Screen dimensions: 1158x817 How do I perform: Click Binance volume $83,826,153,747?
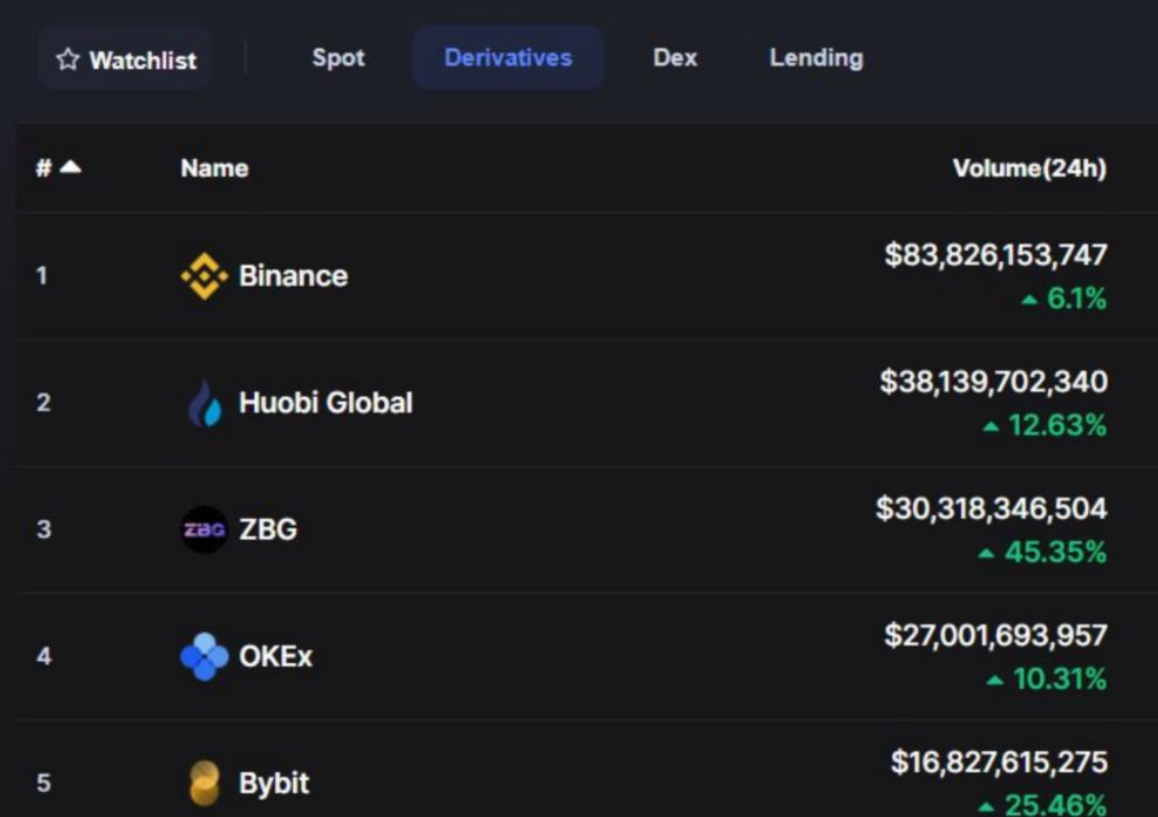[x=996, y=255]
